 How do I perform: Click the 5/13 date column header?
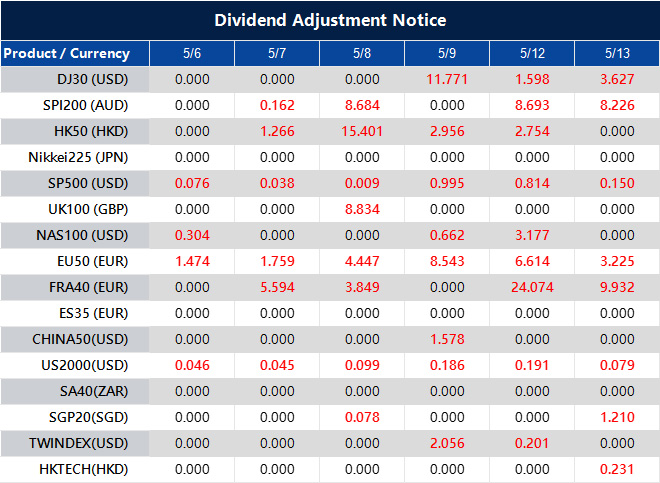click(617, 53)
